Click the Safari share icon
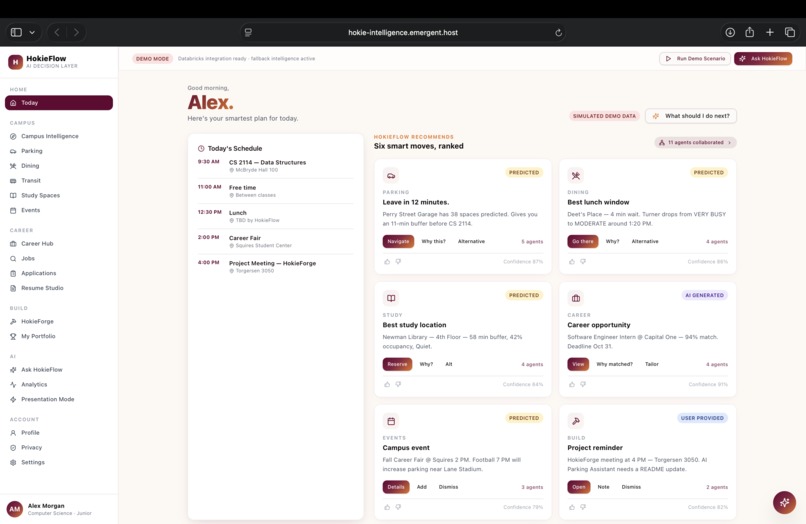Viewport: 806px width, 524px height. tap(749, 32)
